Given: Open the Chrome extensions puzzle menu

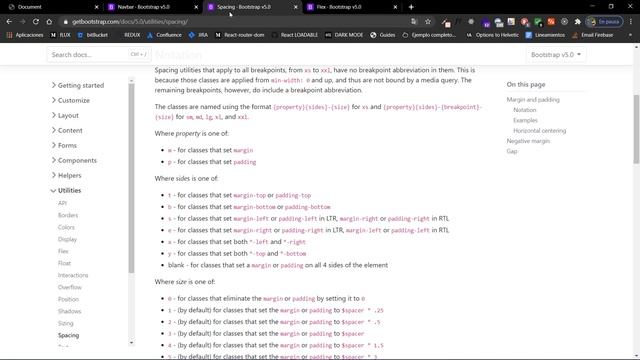Looking at the screenshot, I should (x=578, y=22).
